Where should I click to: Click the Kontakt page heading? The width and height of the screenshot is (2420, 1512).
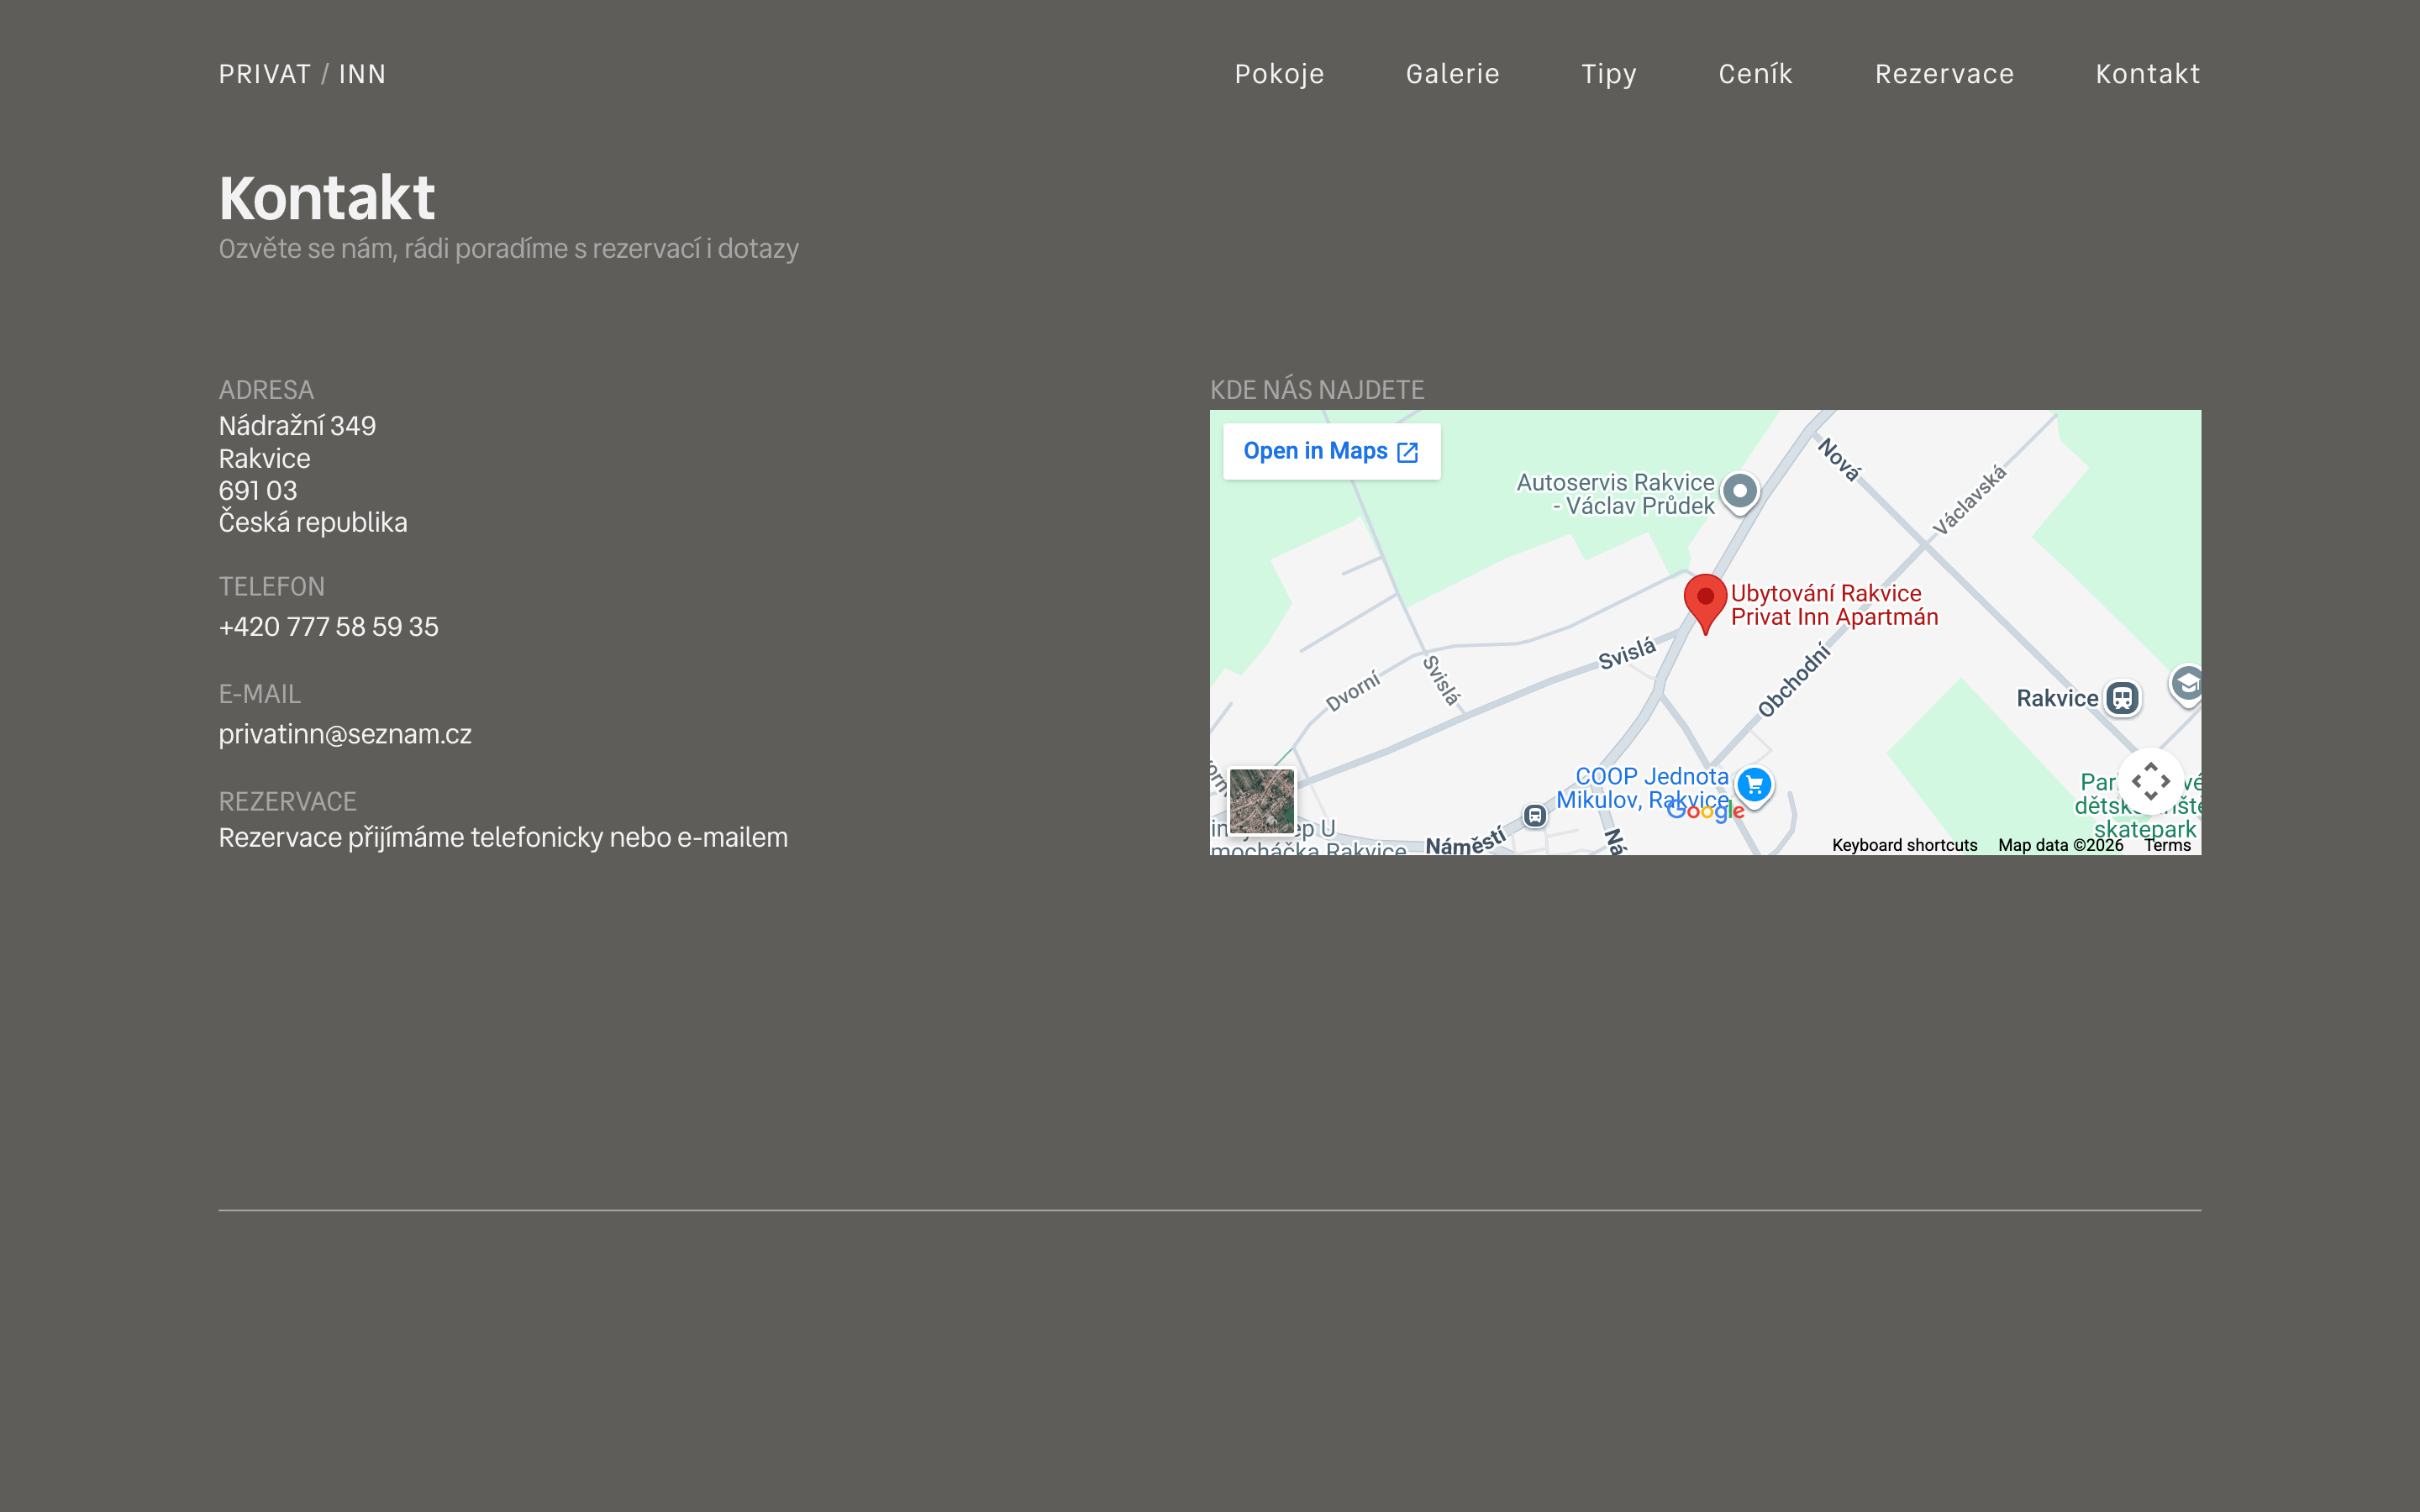click(327, 197)
